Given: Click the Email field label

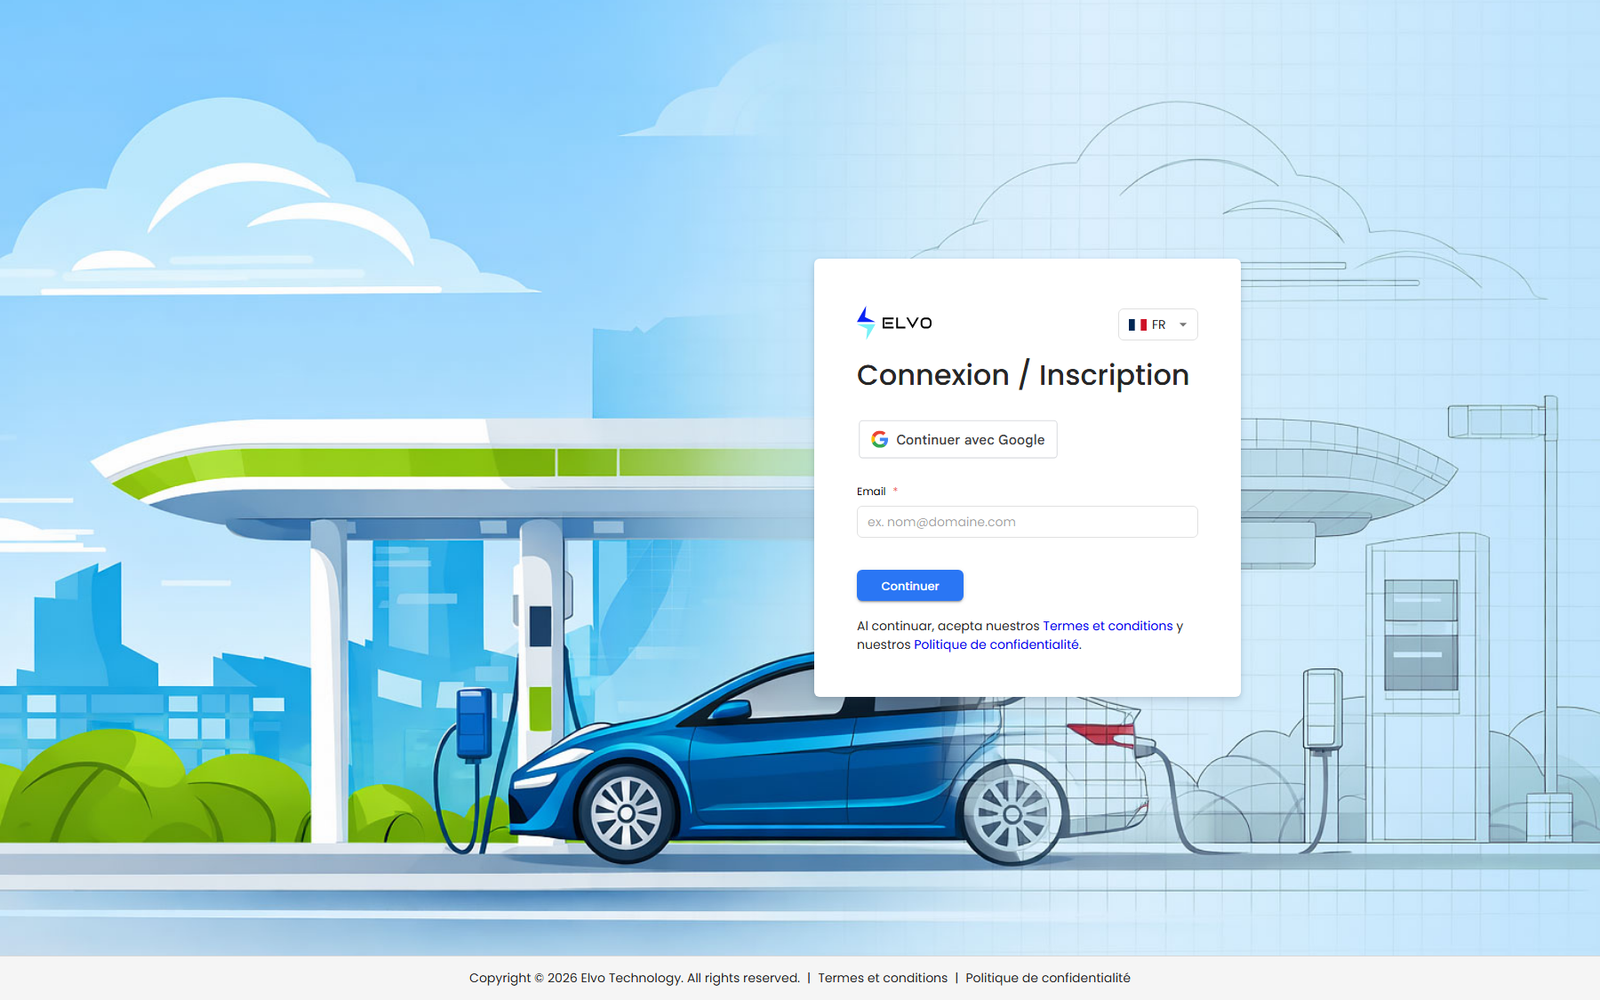Looking at the screenshot, I should pos(871,491).
